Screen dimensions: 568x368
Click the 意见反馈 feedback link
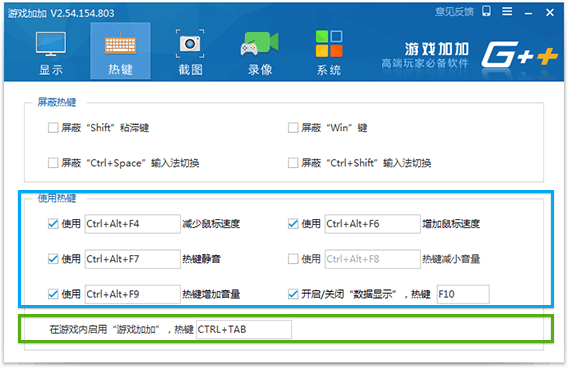click(454, 12)
